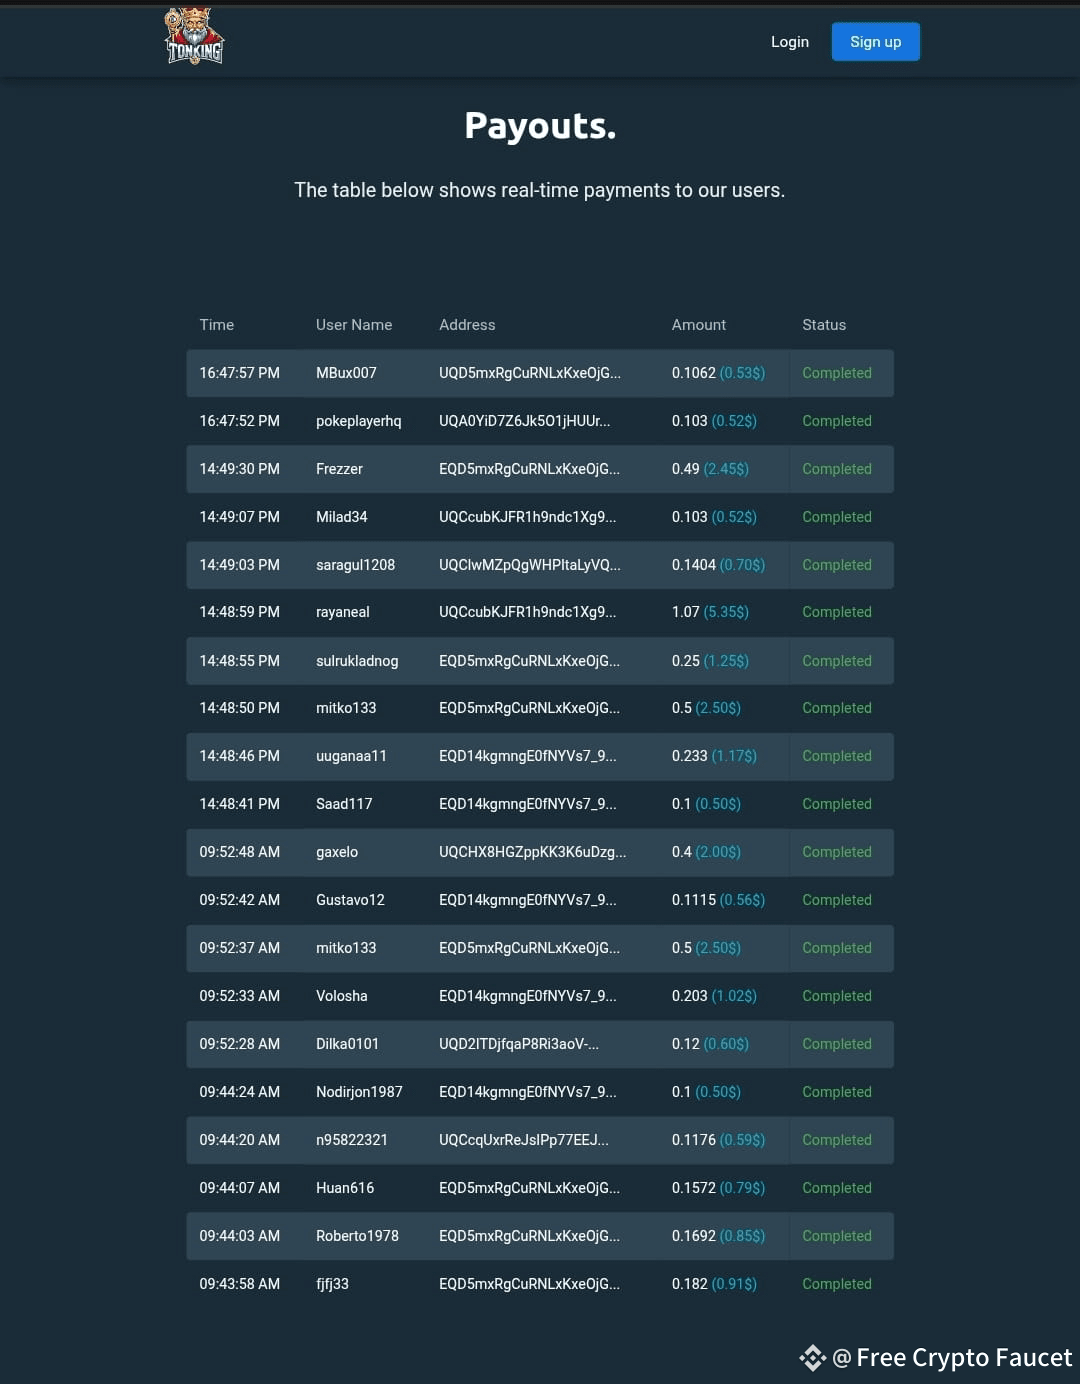Click the TonKing logo icon
The width and height of the screenshot is (1080, 1384).
coord(194,36)
